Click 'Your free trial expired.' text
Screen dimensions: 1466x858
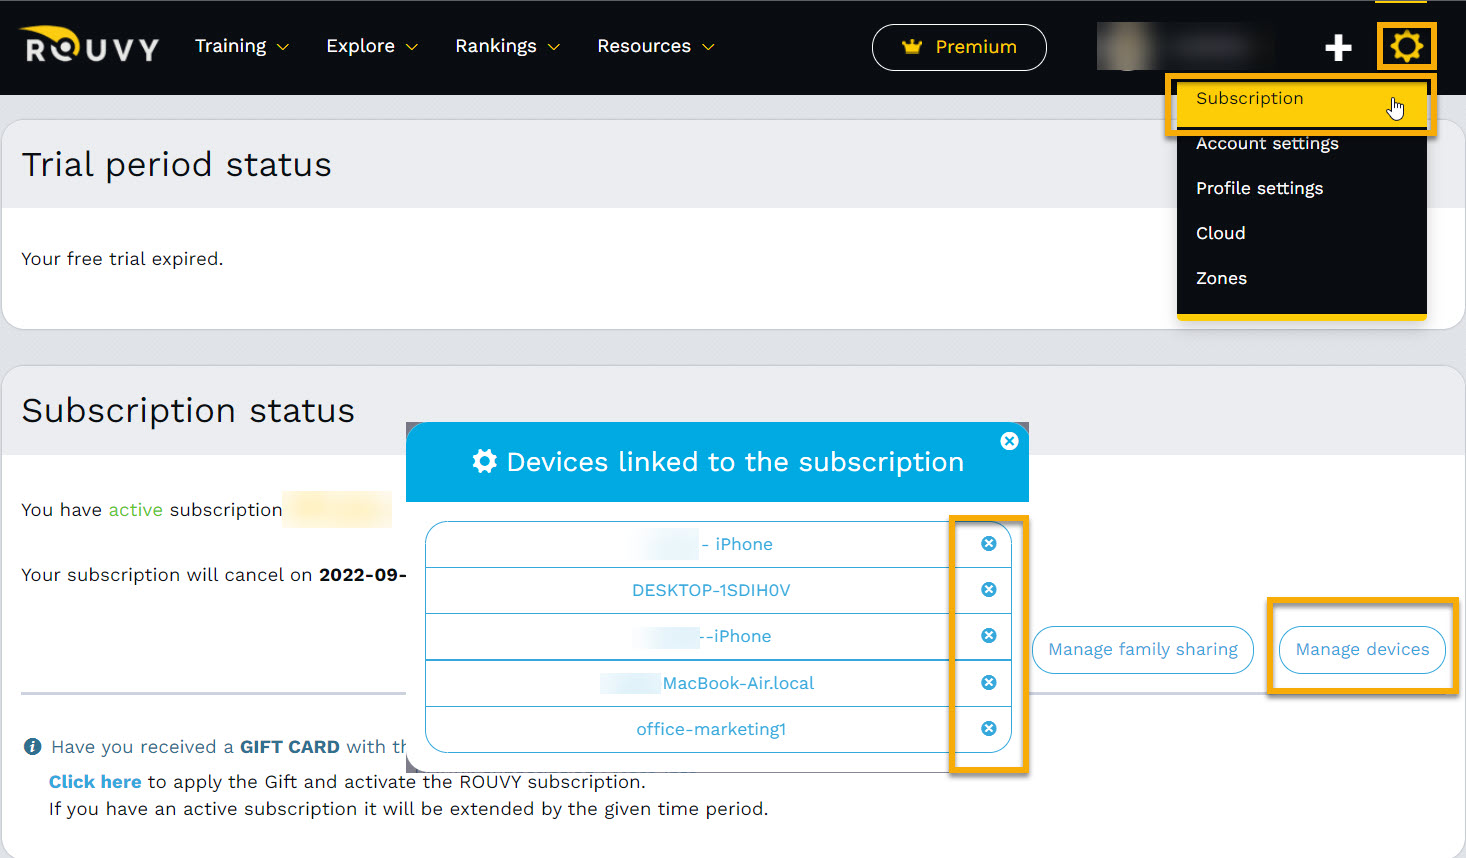122,259
